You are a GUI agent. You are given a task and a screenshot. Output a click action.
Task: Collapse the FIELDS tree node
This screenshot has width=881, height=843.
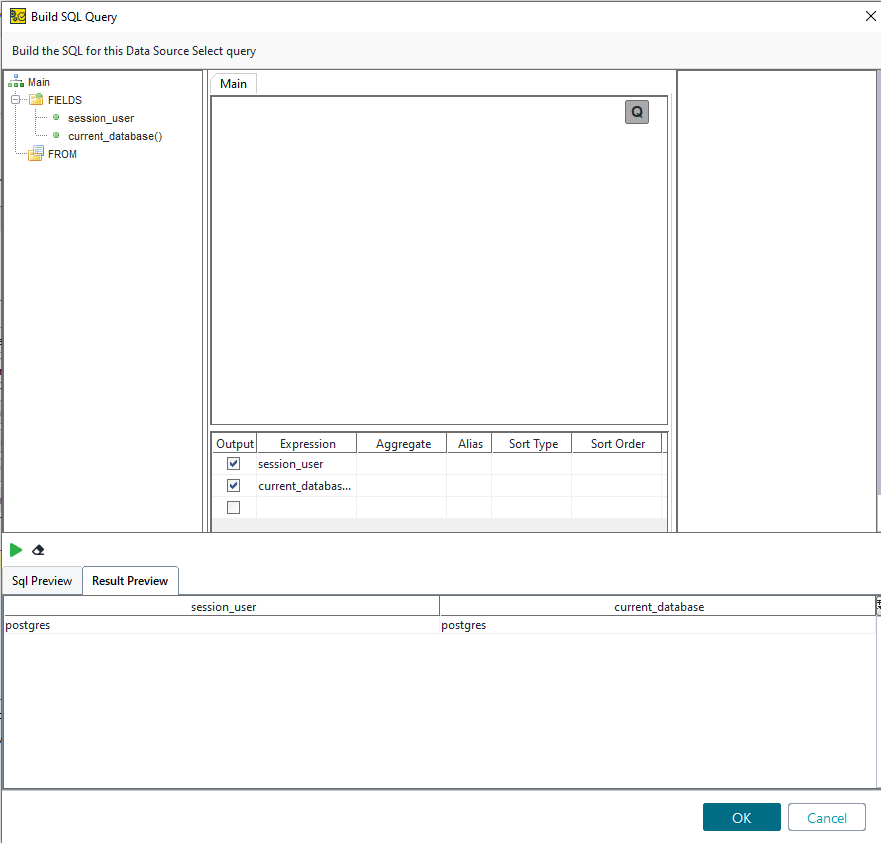(x=16, y=100)
